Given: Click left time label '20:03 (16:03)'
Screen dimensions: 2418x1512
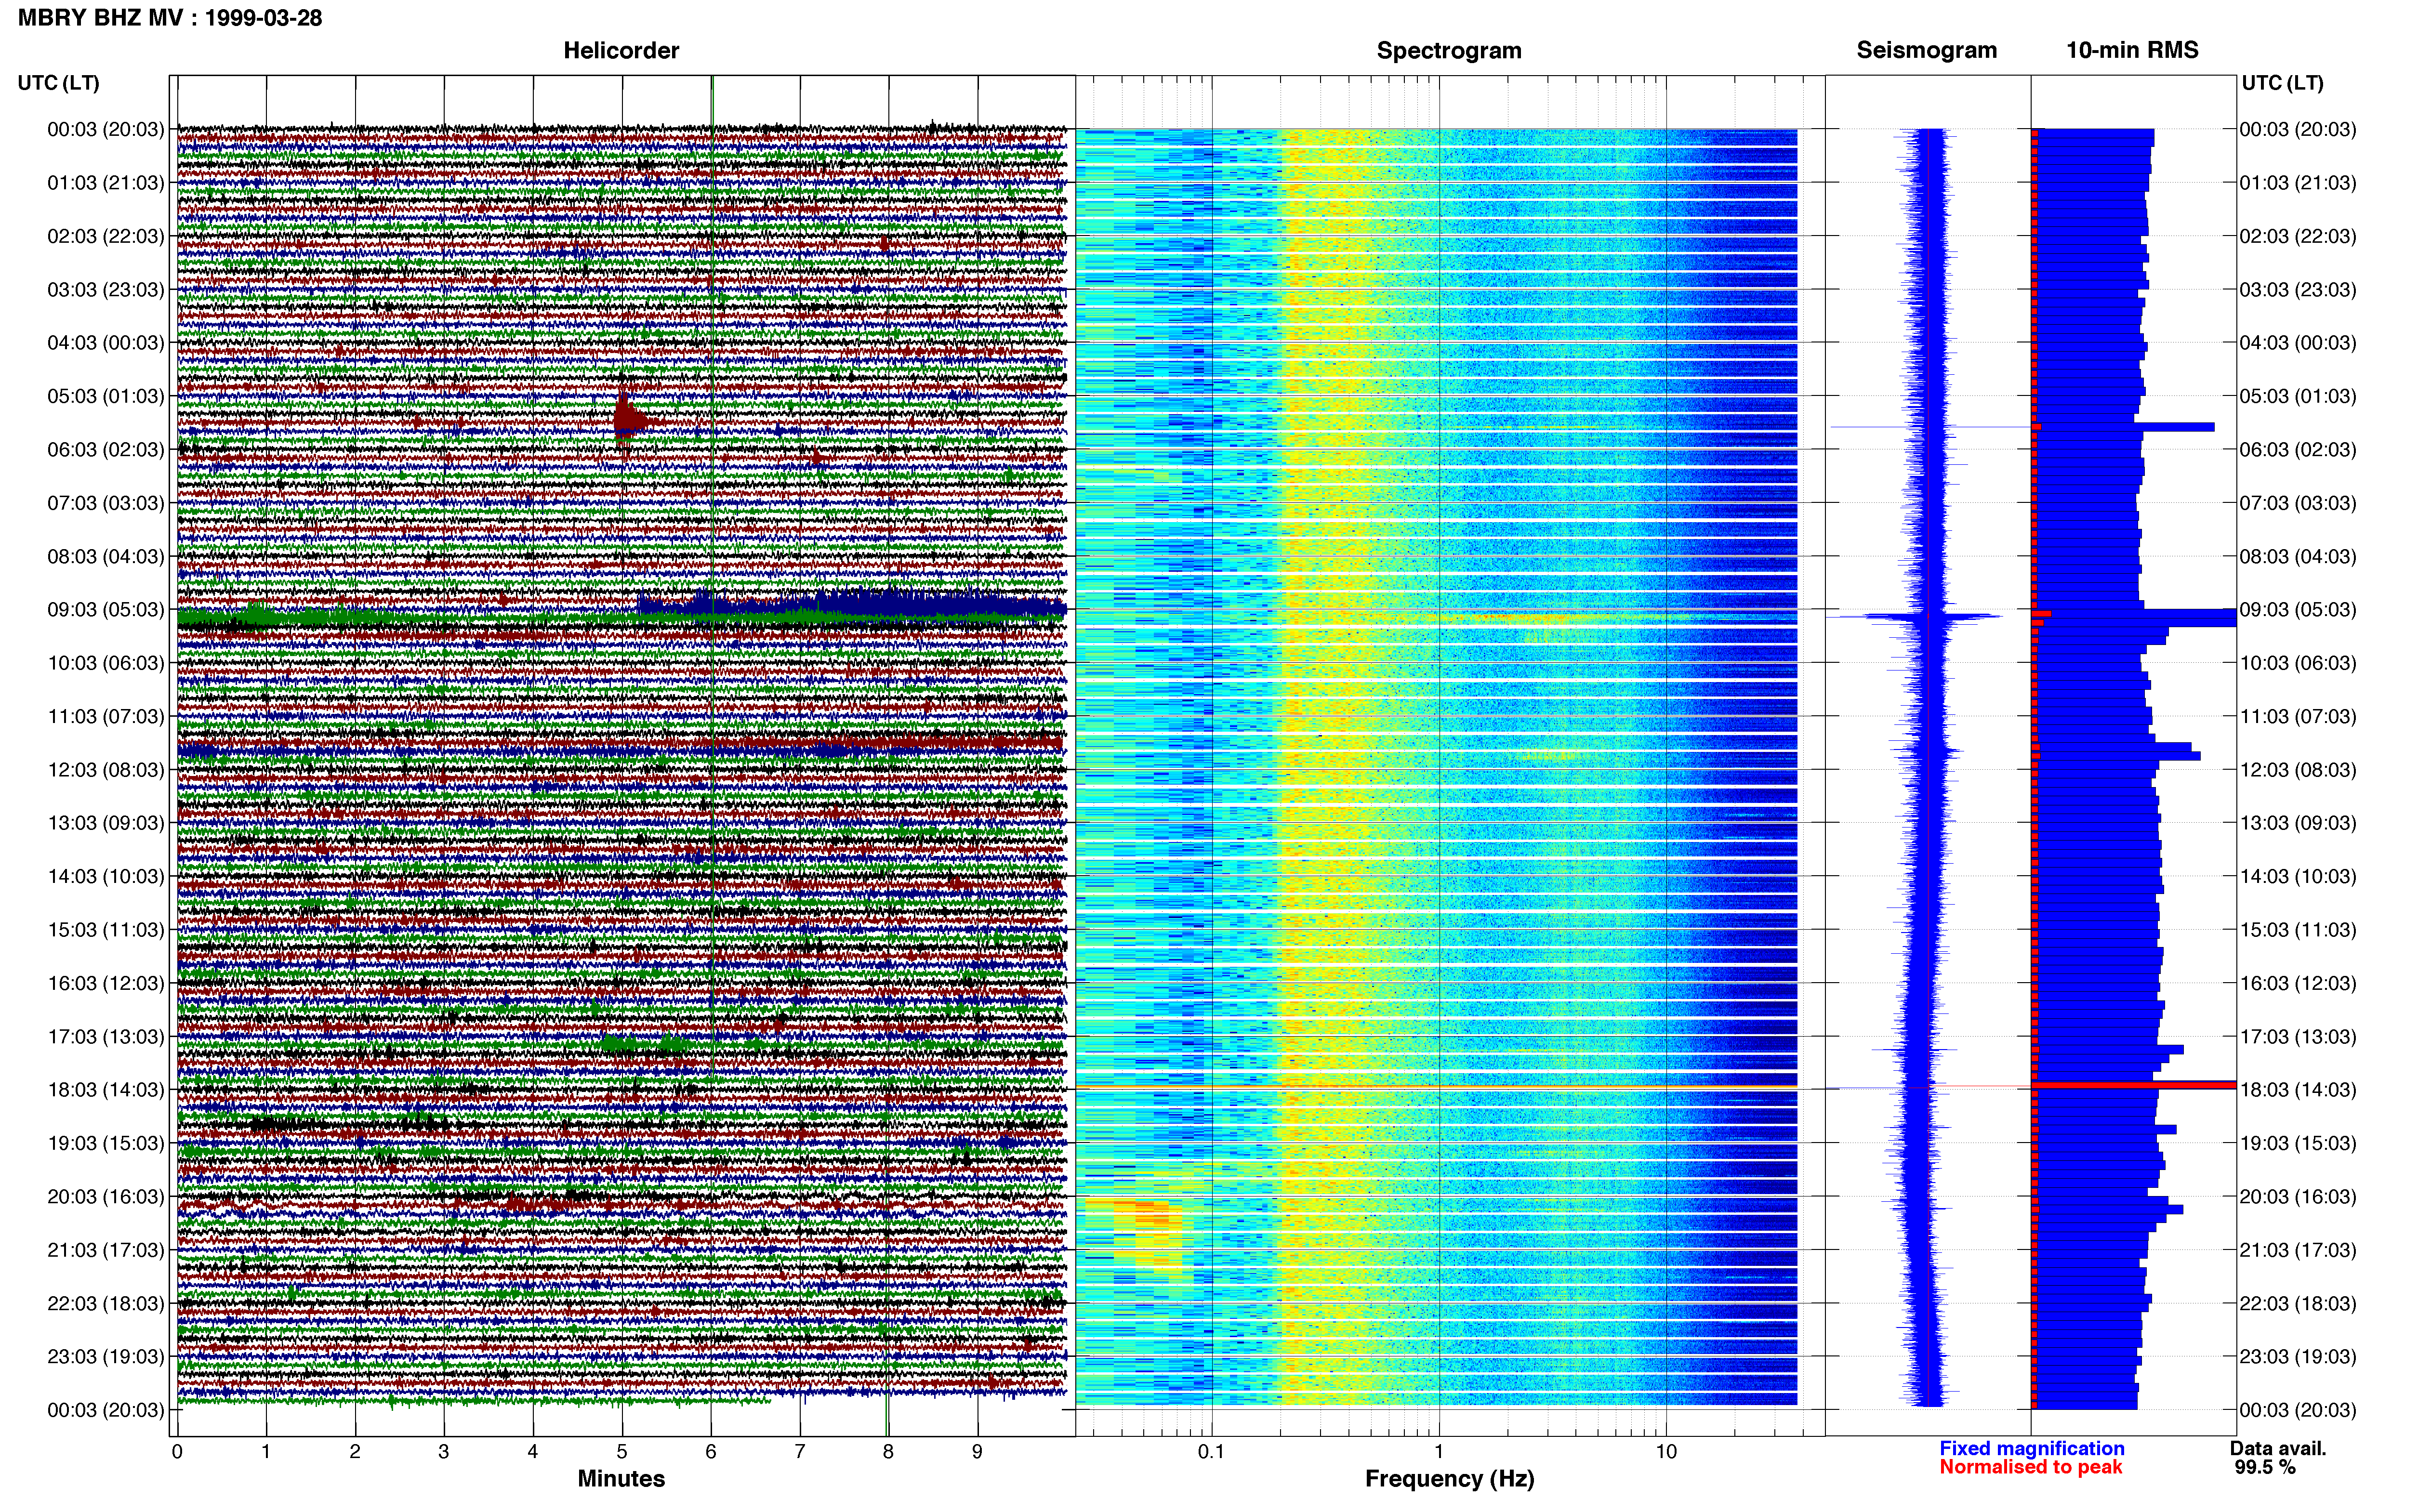Looking at the screenshot, I should pos(105,1196).
